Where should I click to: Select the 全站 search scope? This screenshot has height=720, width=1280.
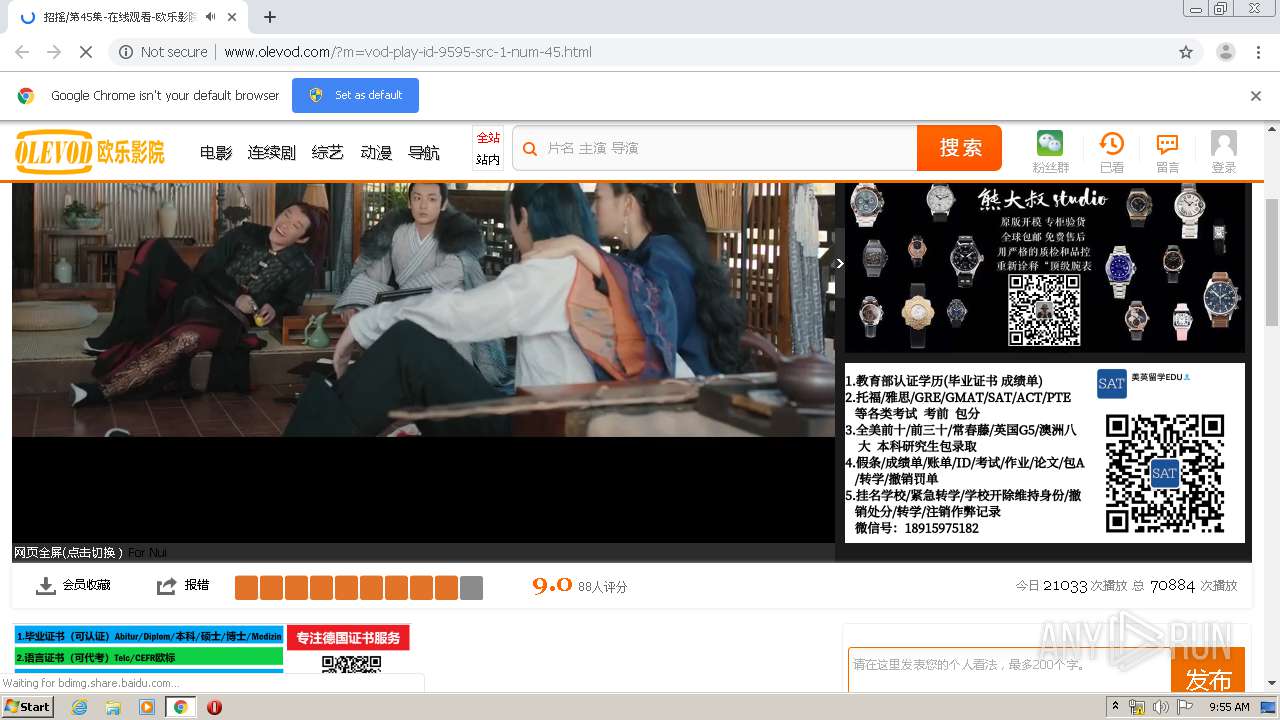coord(488,138)
